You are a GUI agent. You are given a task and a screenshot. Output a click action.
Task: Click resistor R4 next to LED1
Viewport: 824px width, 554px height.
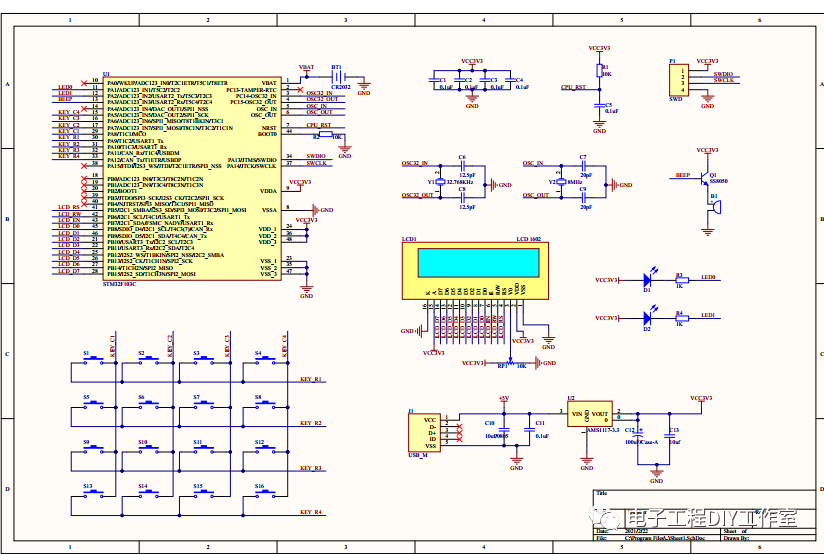point(682,318)
